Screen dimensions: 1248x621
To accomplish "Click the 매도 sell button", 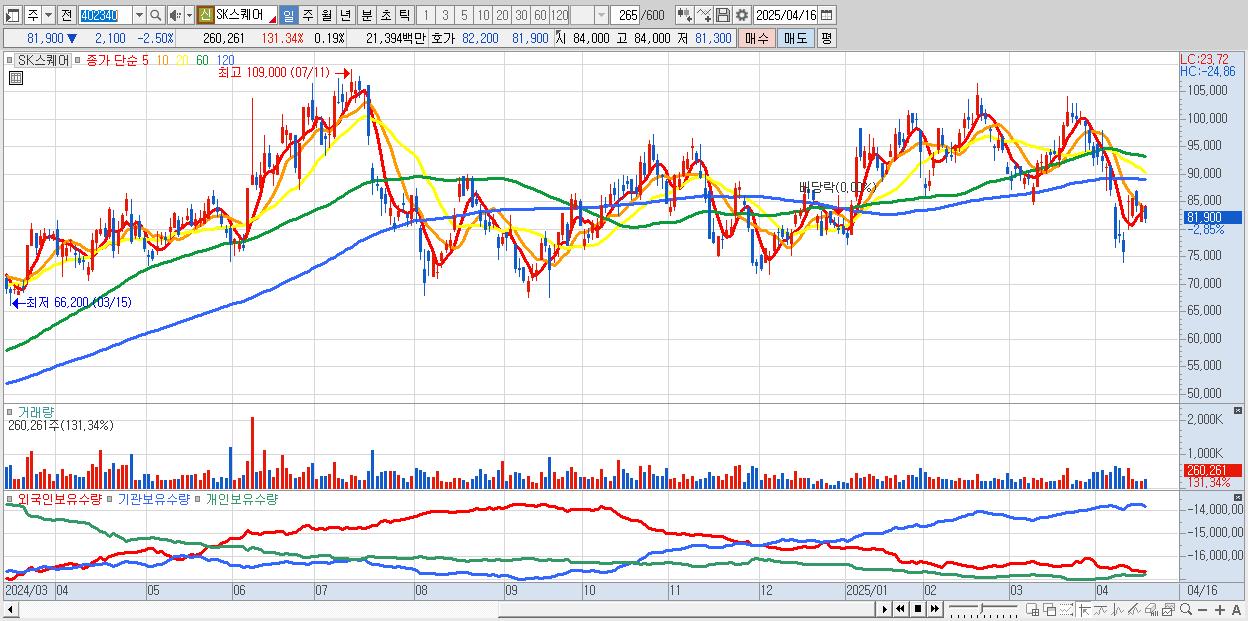I will (795, 38).
